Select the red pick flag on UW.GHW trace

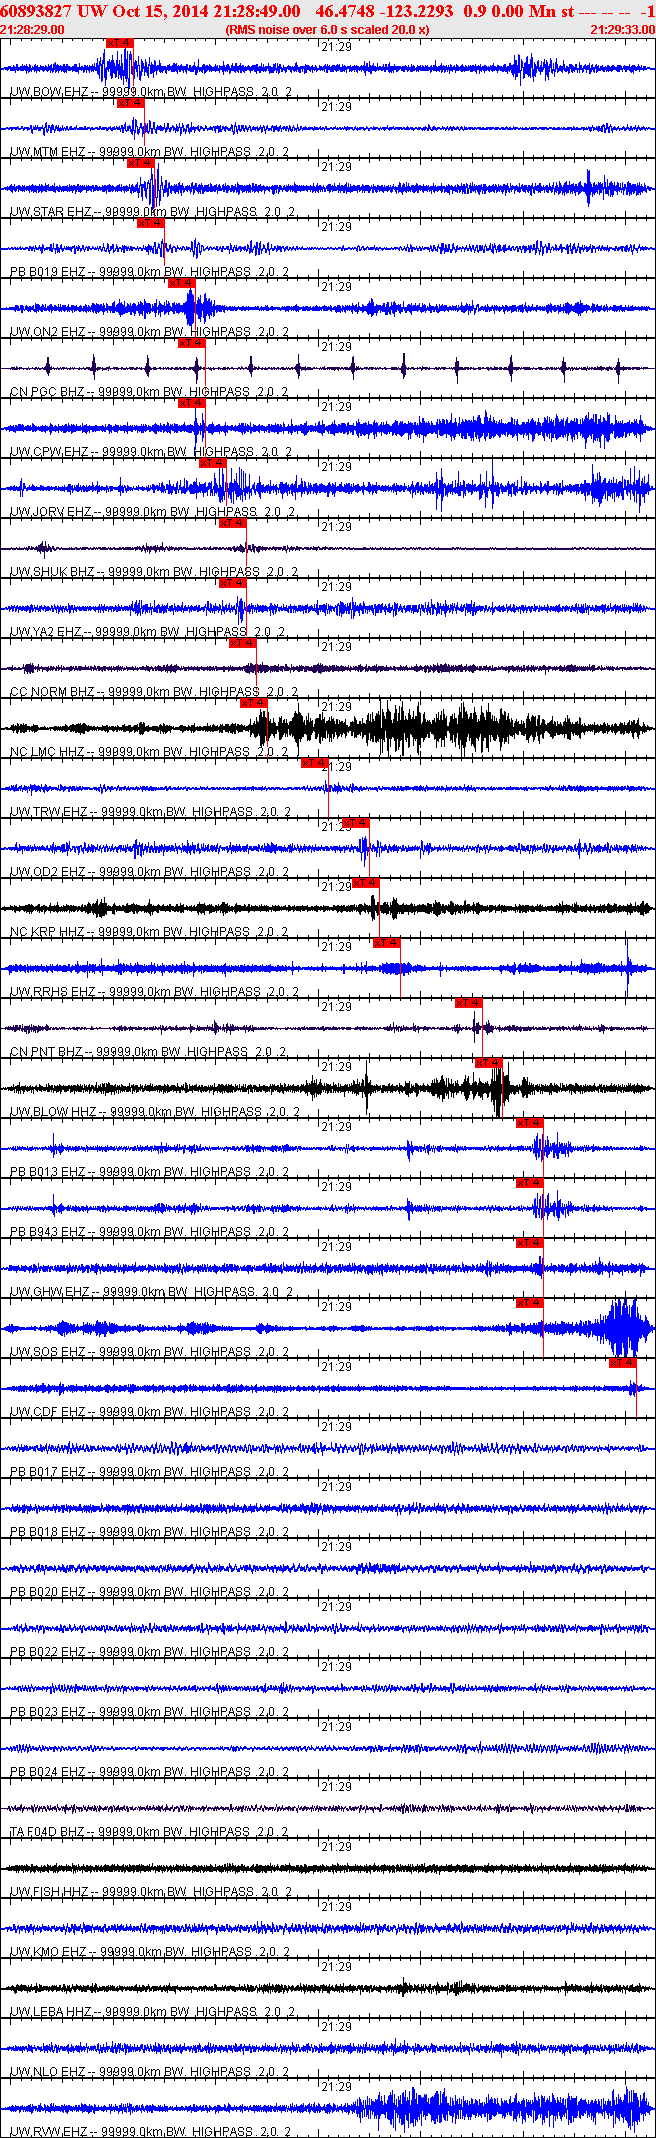click(529, 1243)
